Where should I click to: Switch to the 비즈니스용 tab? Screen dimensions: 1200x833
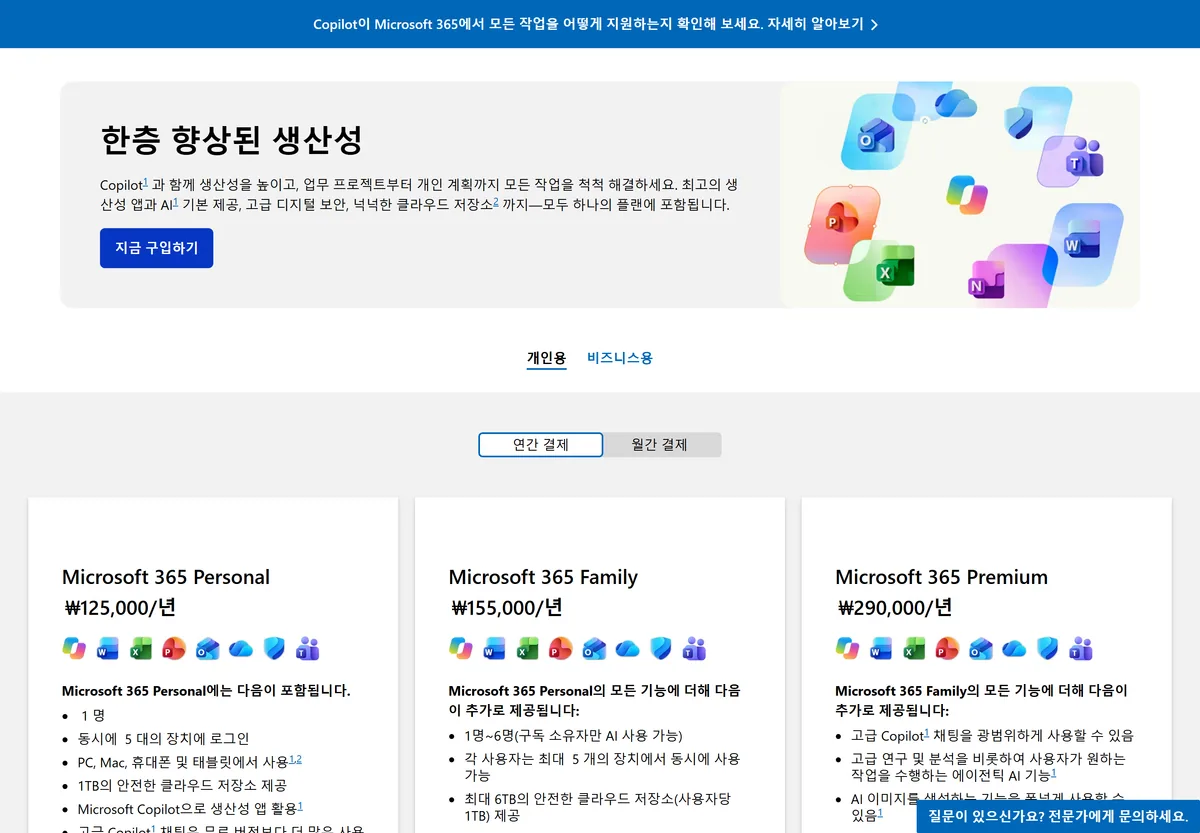coord(620,358)
